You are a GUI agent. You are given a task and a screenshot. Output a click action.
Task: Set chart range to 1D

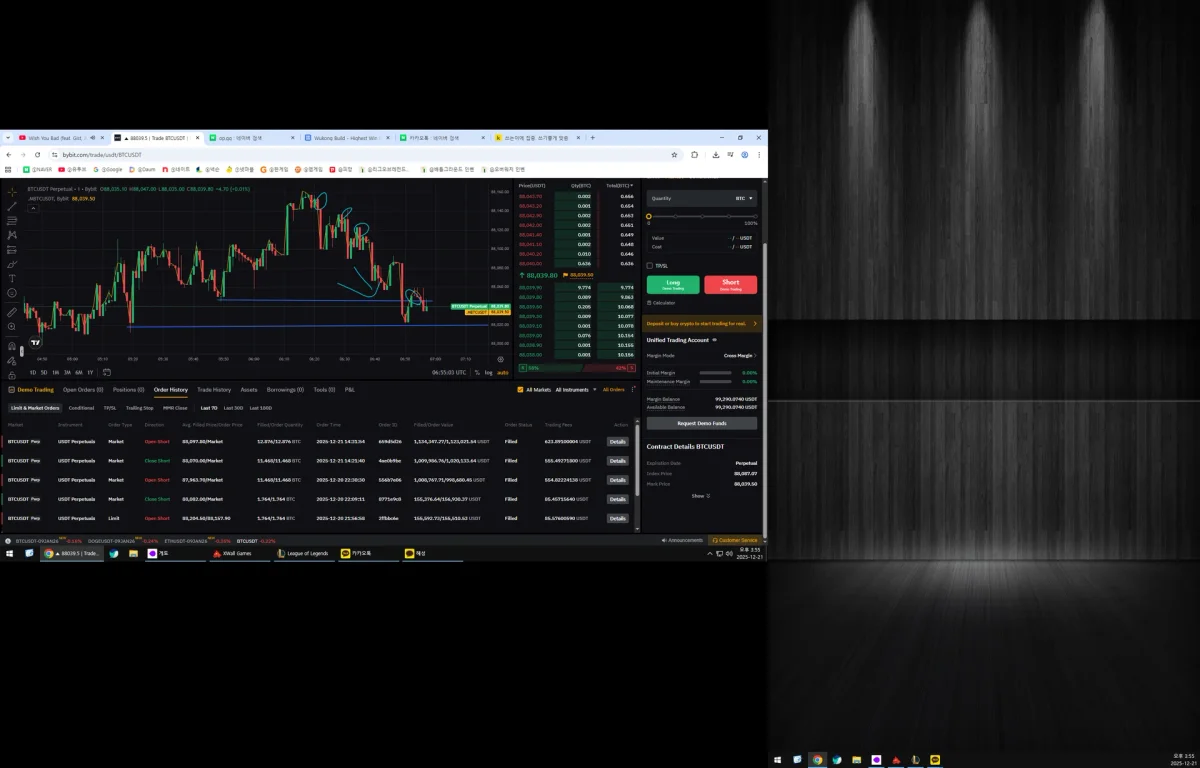click(x=32, y=372)
